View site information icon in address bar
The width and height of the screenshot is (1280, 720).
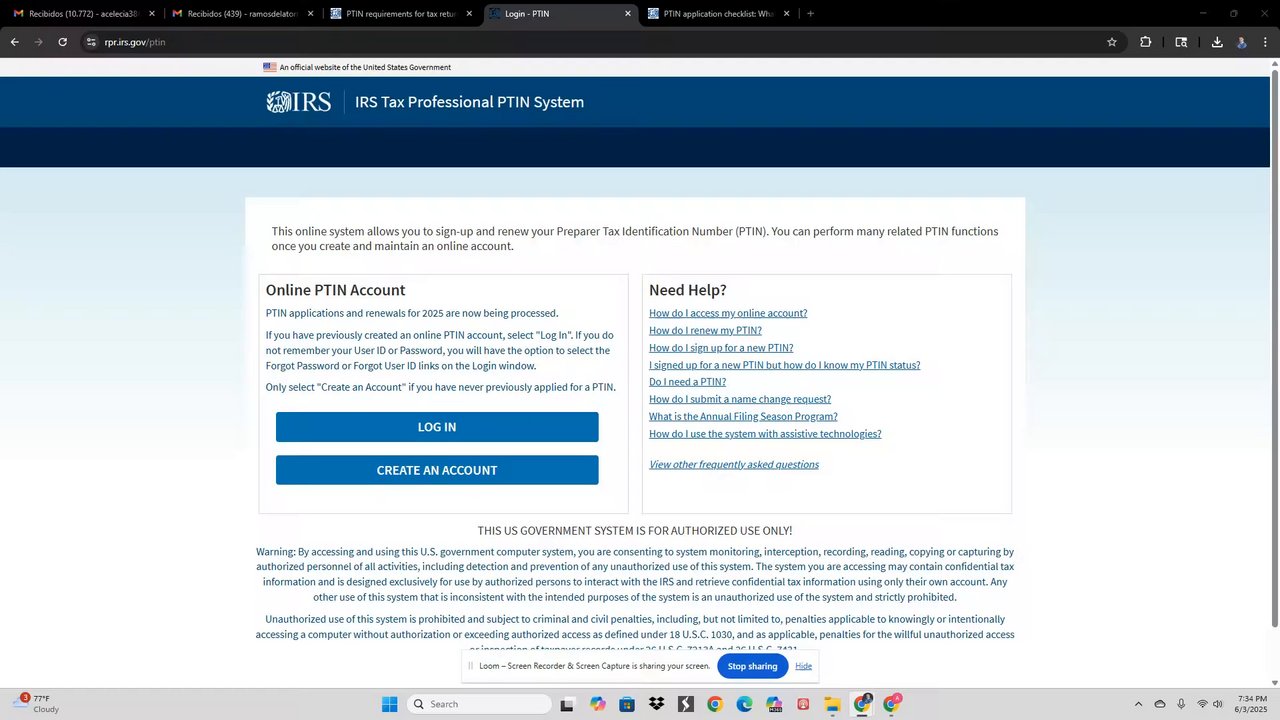coord(91,42)
